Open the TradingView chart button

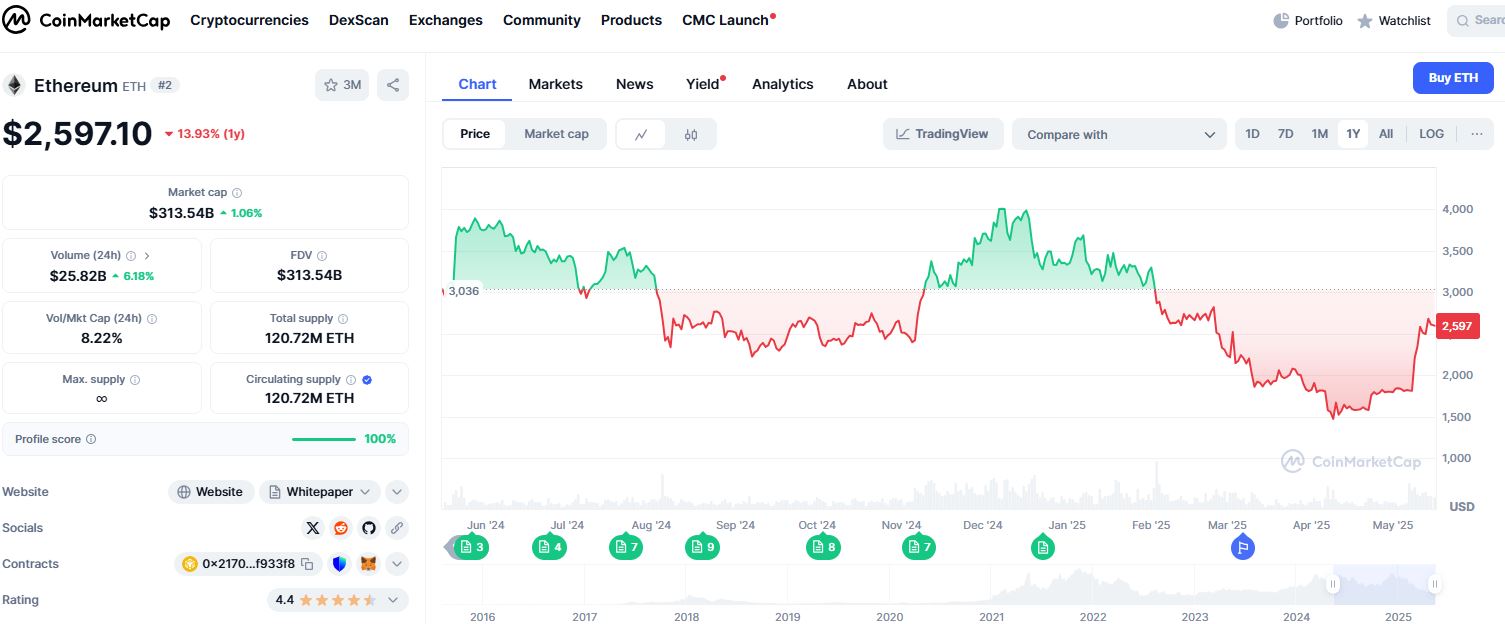943,134
